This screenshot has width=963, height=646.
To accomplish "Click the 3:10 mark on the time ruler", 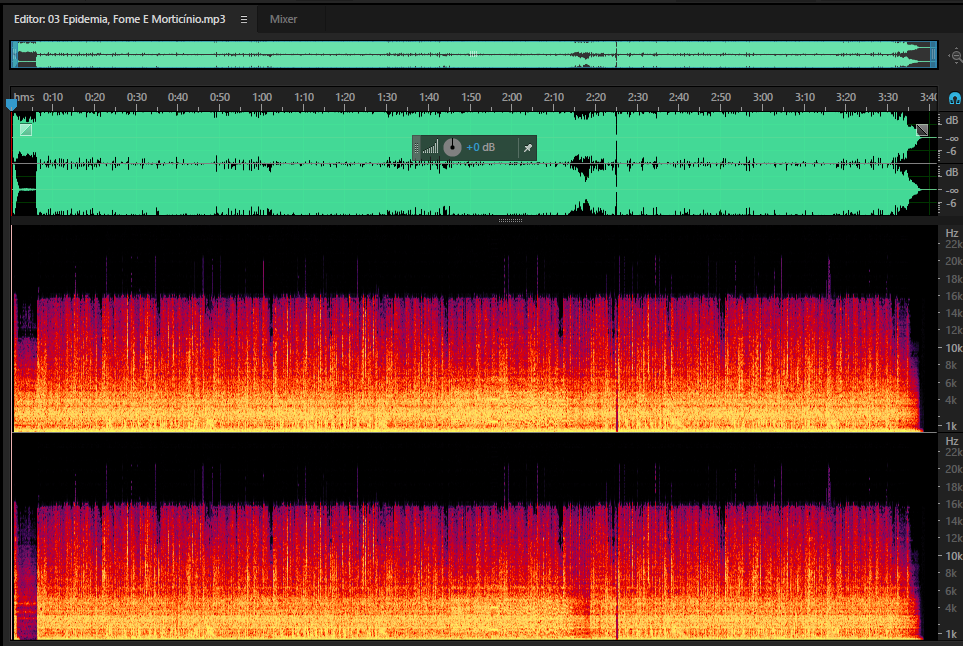I will click(805, 97).
